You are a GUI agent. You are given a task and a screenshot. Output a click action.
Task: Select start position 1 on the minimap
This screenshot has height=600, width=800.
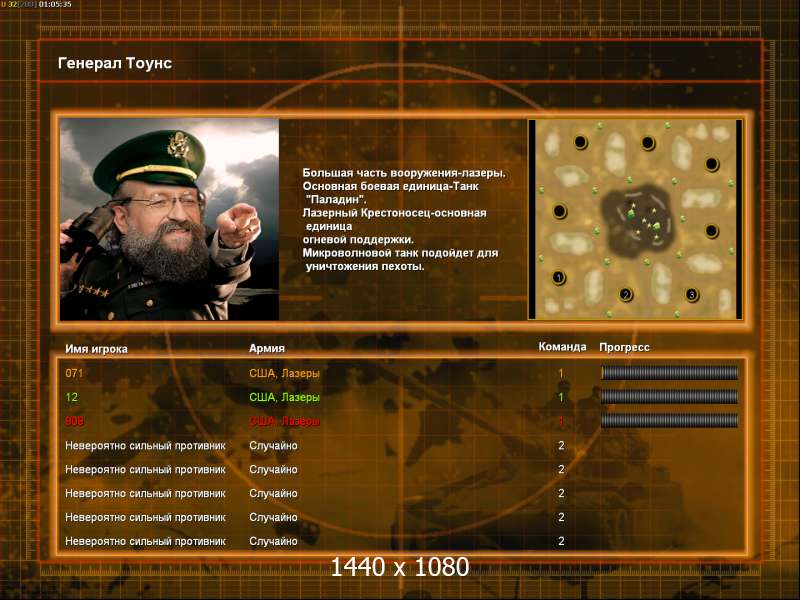pyautogui.click(x=559, y=278)
